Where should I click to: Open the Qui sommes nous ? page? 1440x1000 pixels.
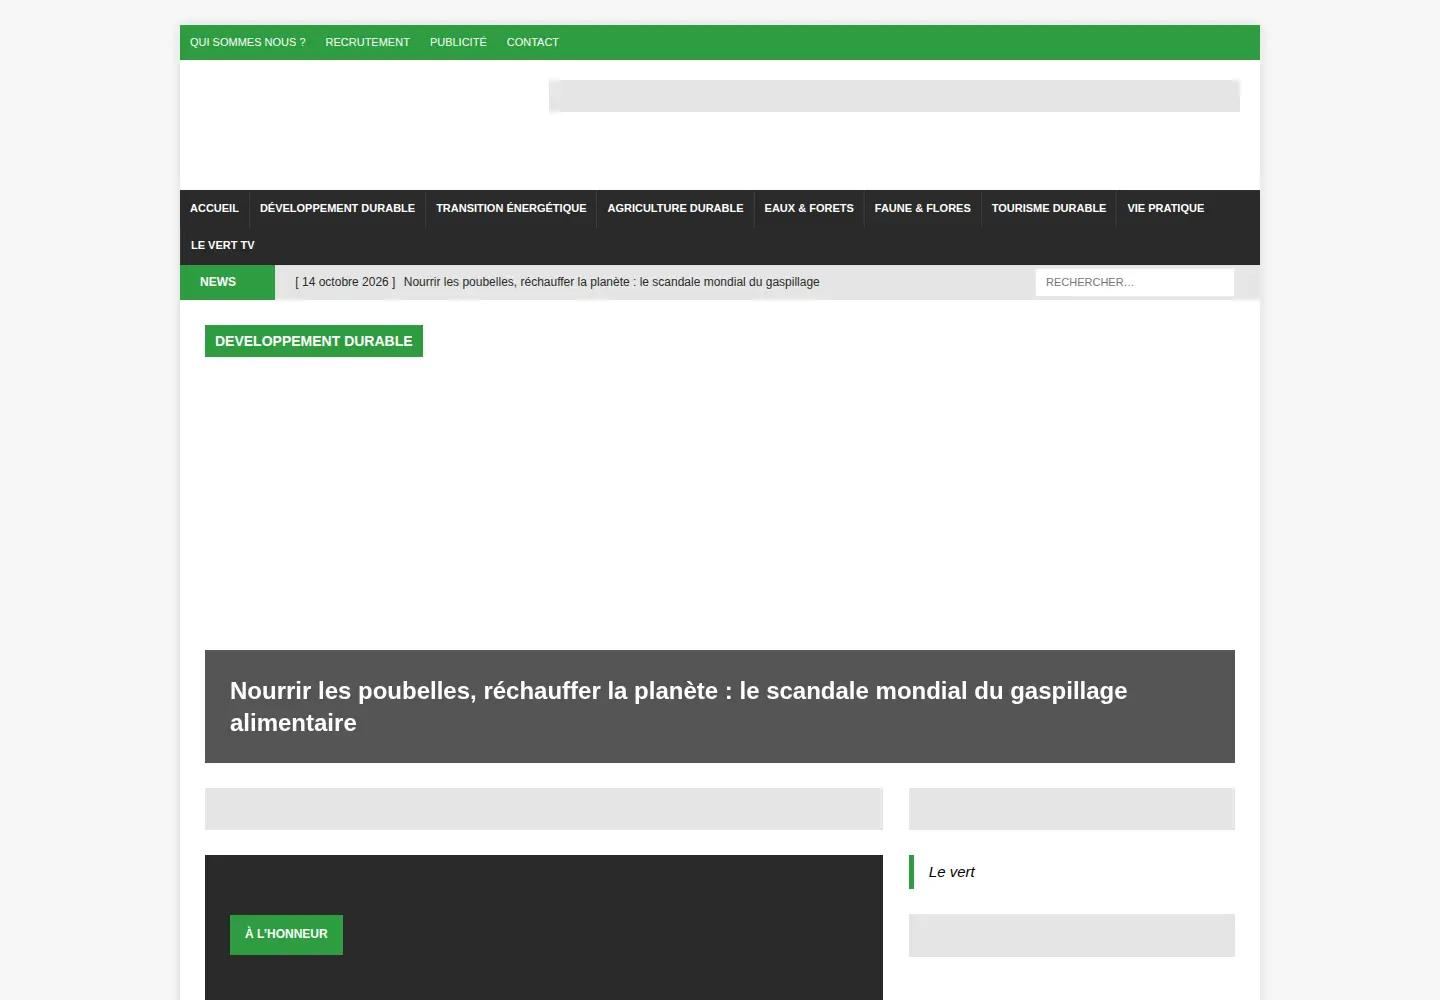coord(248,42)
